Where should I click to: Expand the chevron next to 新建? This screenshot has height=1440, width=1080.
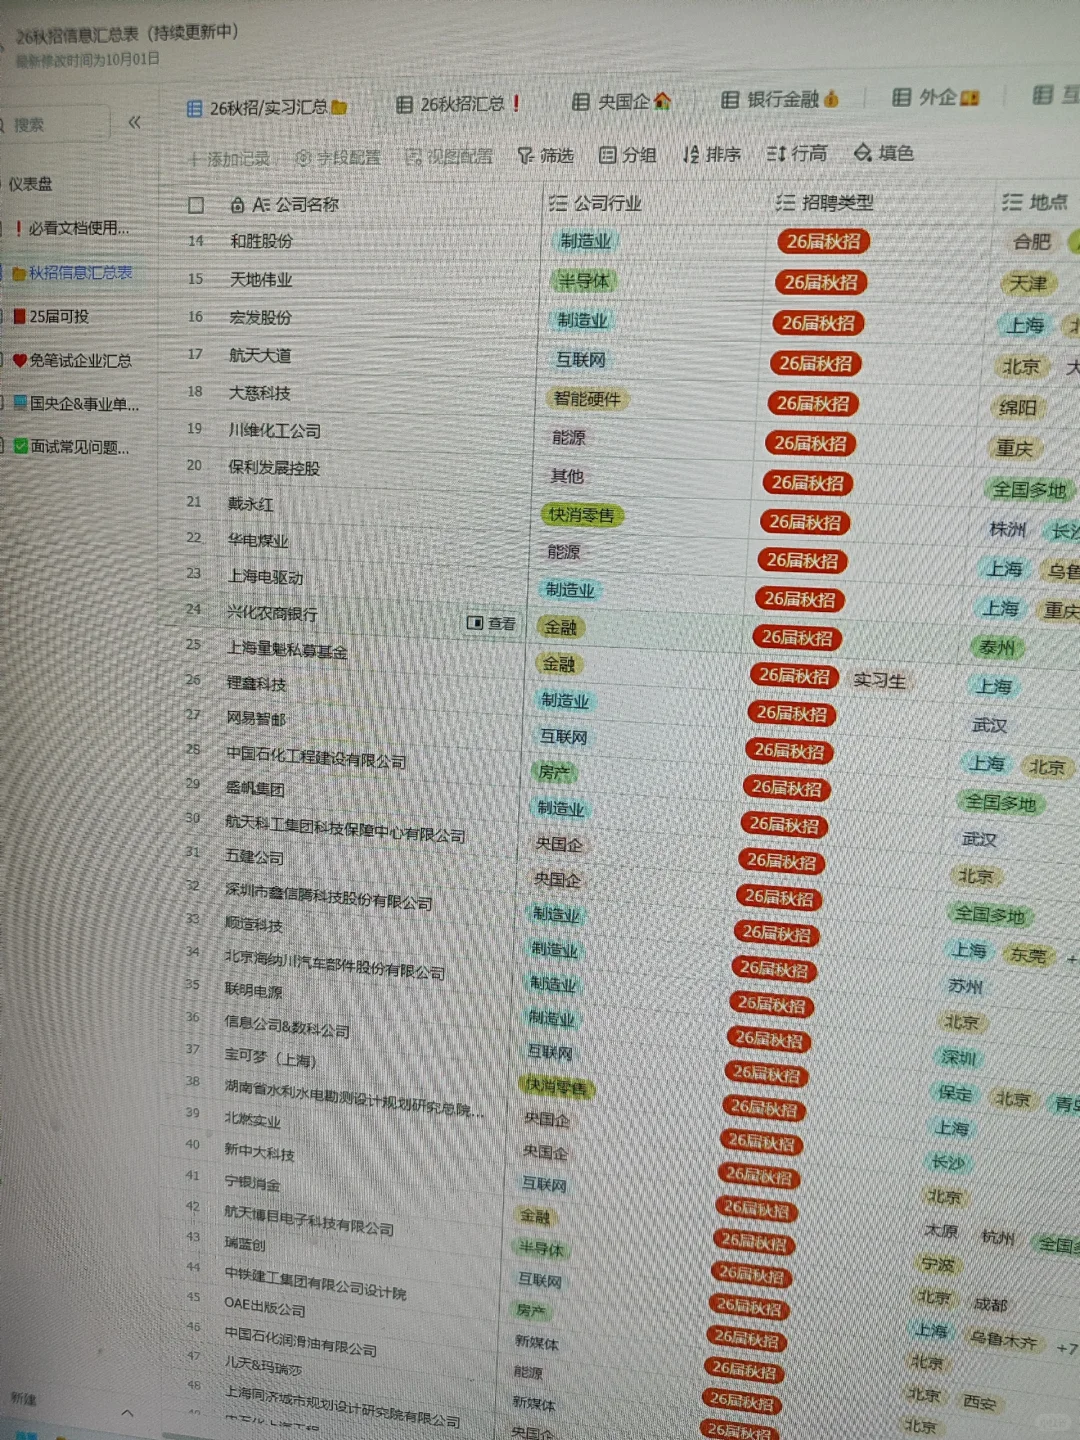pos(127,1412)
